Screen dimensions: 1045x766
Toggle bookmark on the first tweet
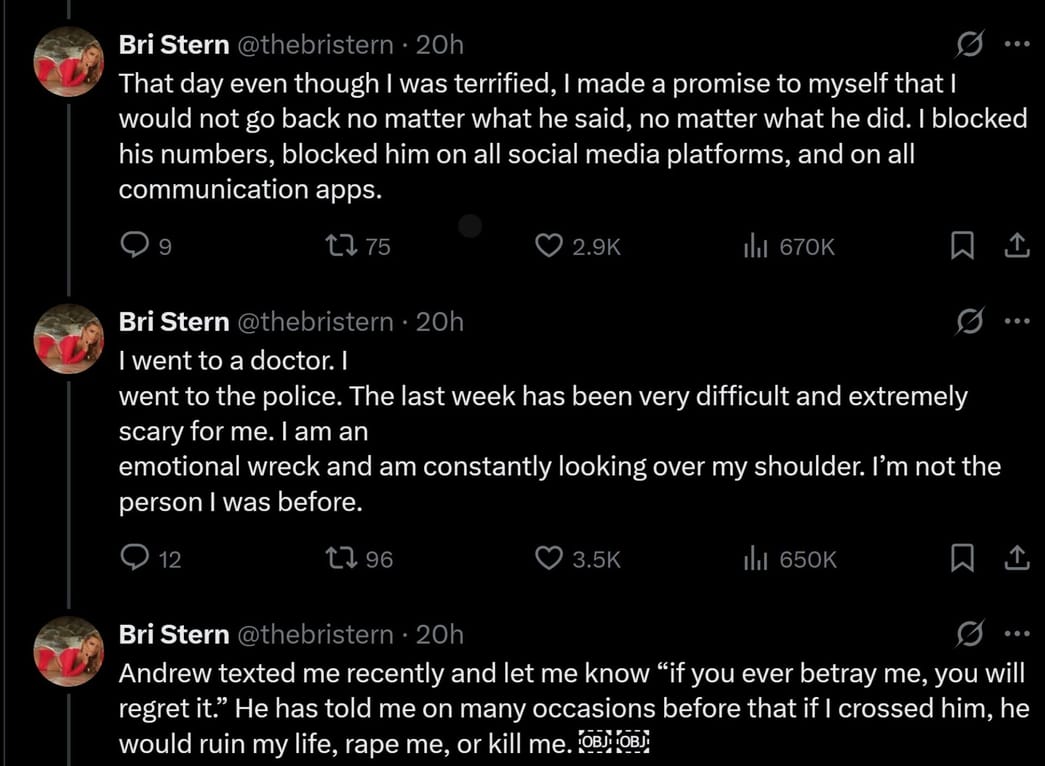pos(962,245)
